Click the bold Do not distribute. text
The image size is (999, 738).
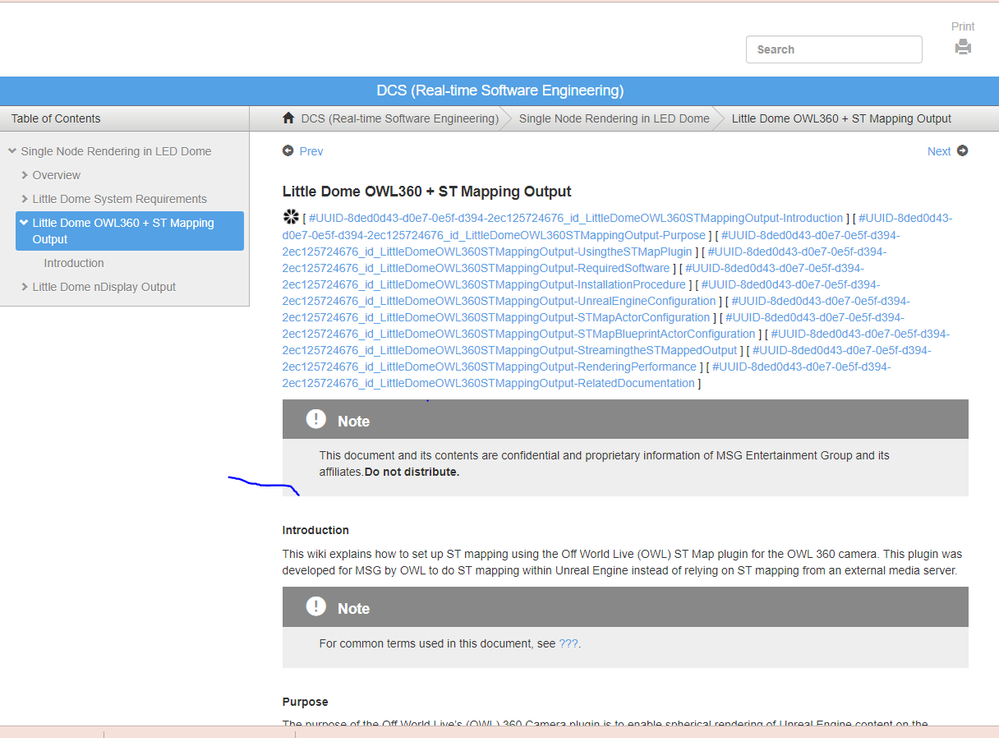[412, 472]
